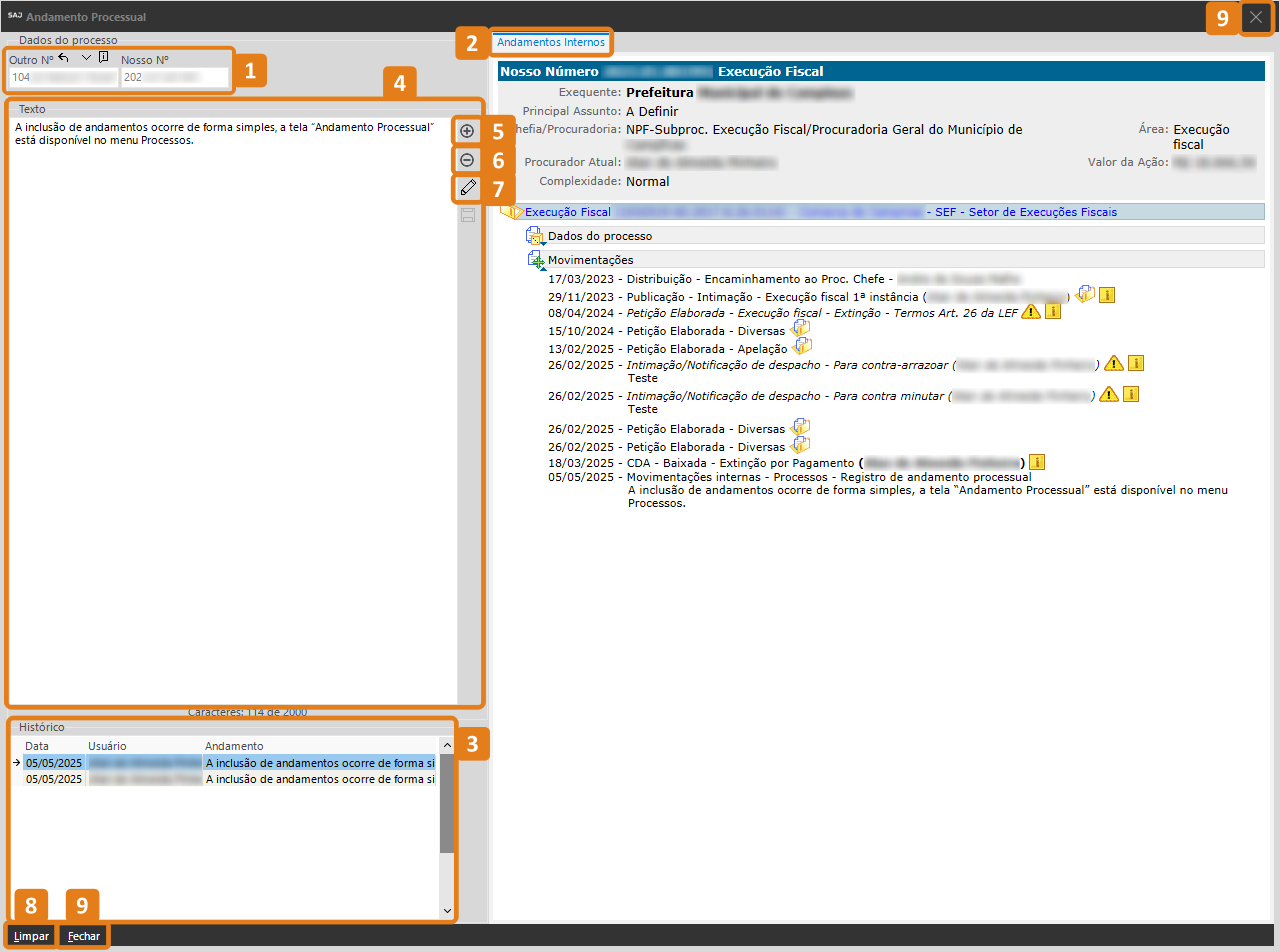
Task: Click the add new andamento plus icon
Action: [x=467, y=131]
